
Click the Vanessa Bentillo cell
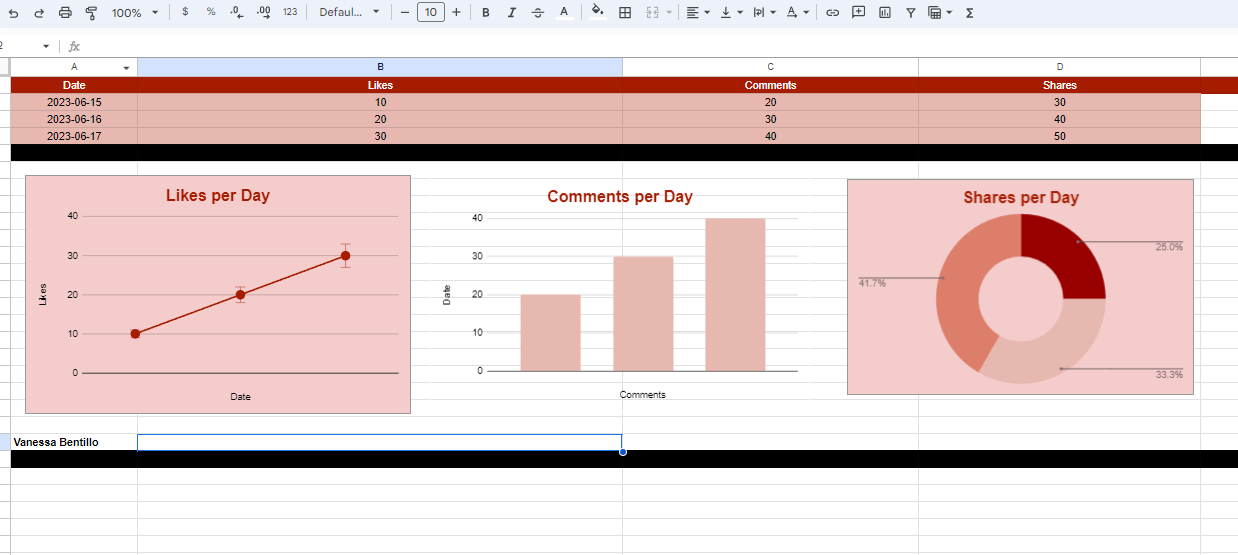(x=74, y=442)
